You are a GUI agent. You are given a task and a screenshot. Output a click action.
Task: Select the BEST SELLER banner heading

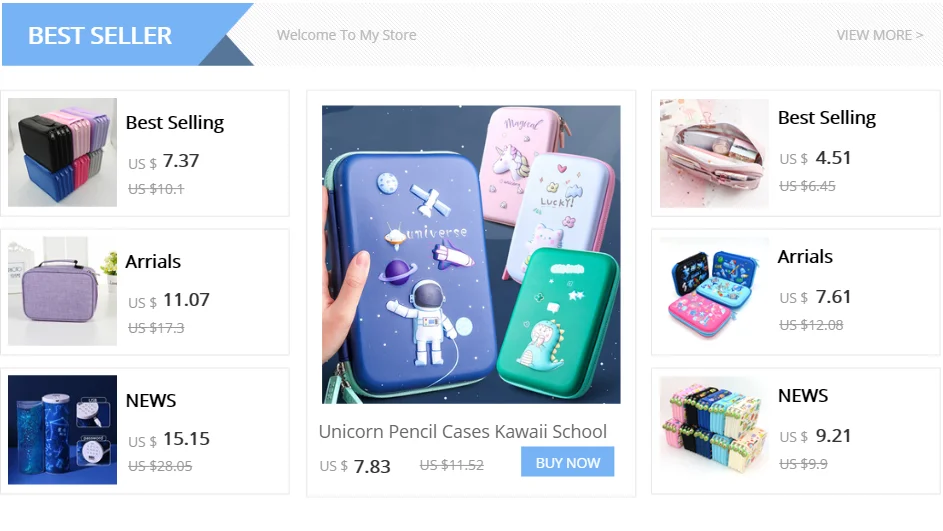[100, 35]
